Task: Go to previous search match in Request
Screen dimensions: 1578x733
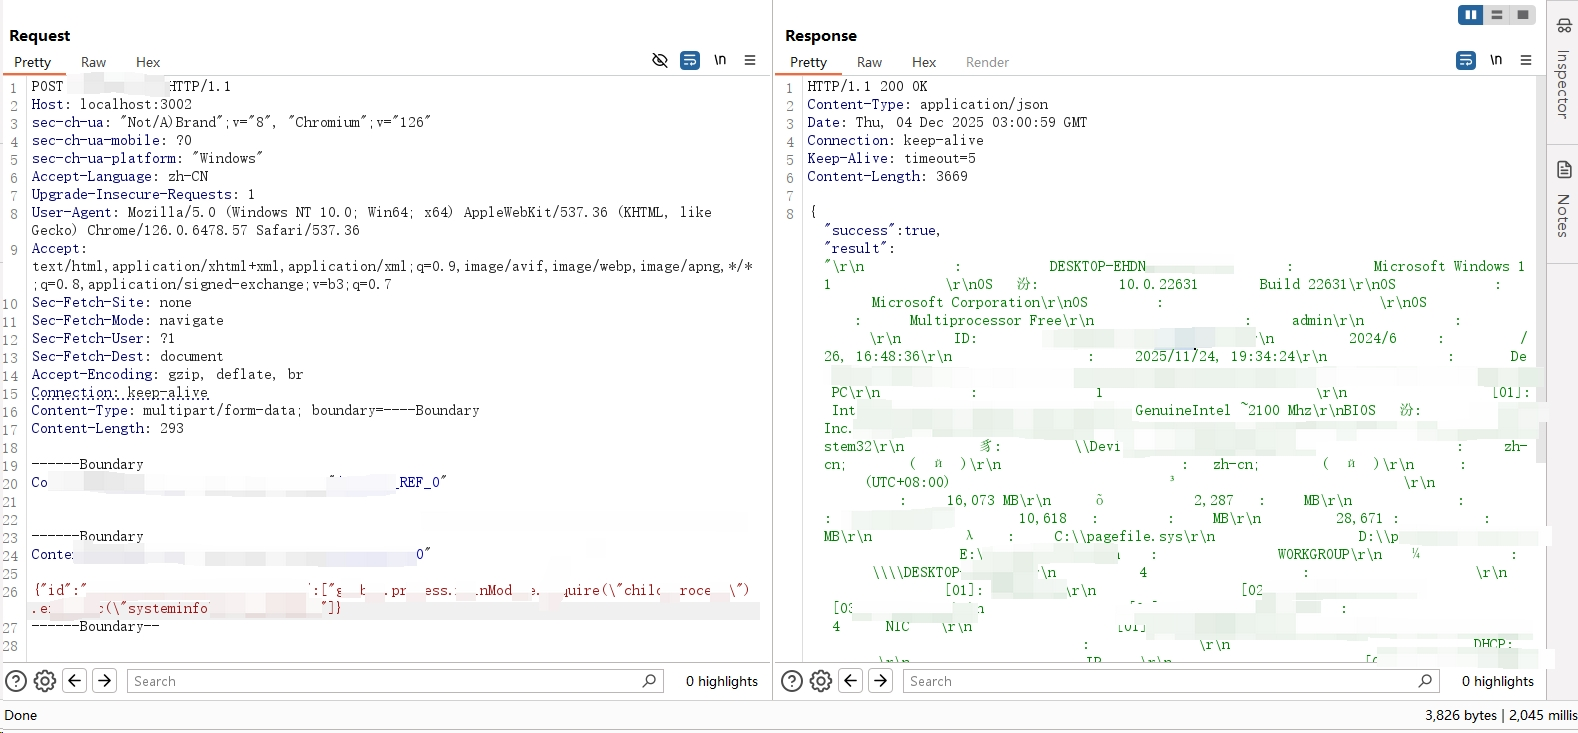Action: pos(75,681)
